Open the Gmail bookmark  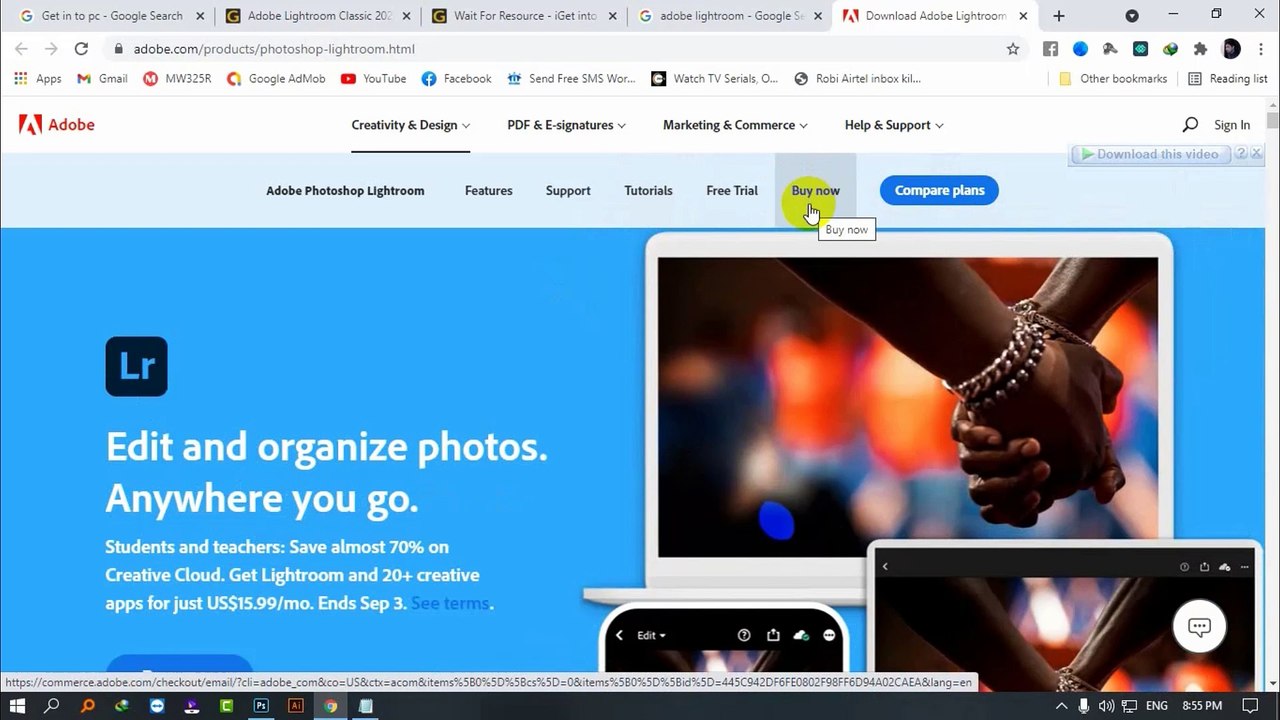[x=102, y=79]
